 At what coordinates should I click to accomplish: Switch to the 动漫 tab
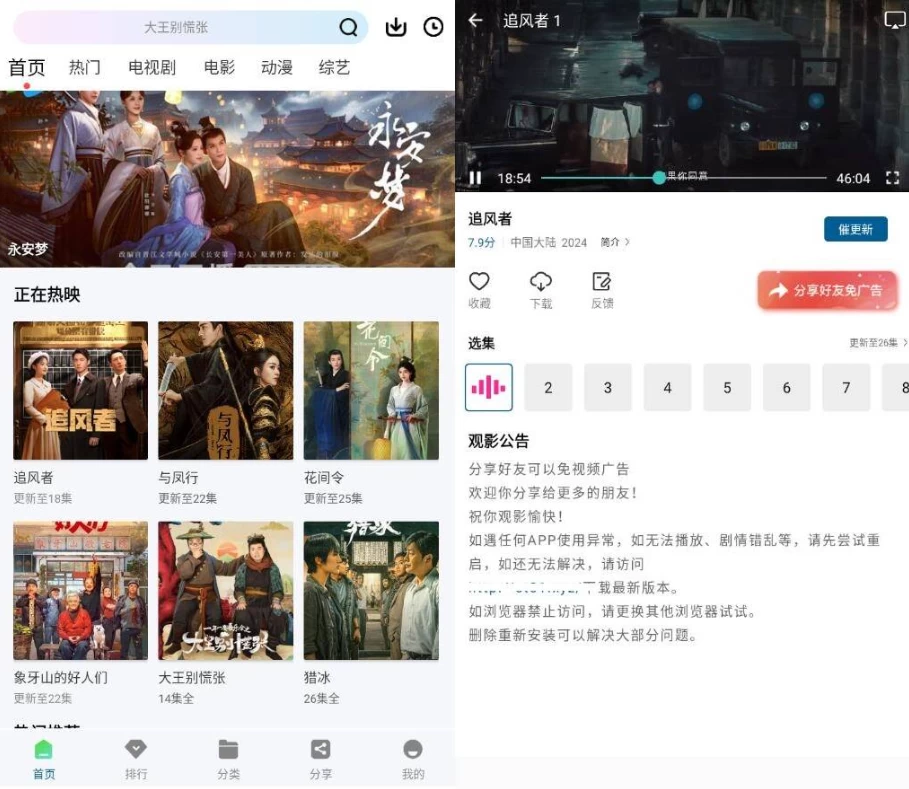coord(276,68)
